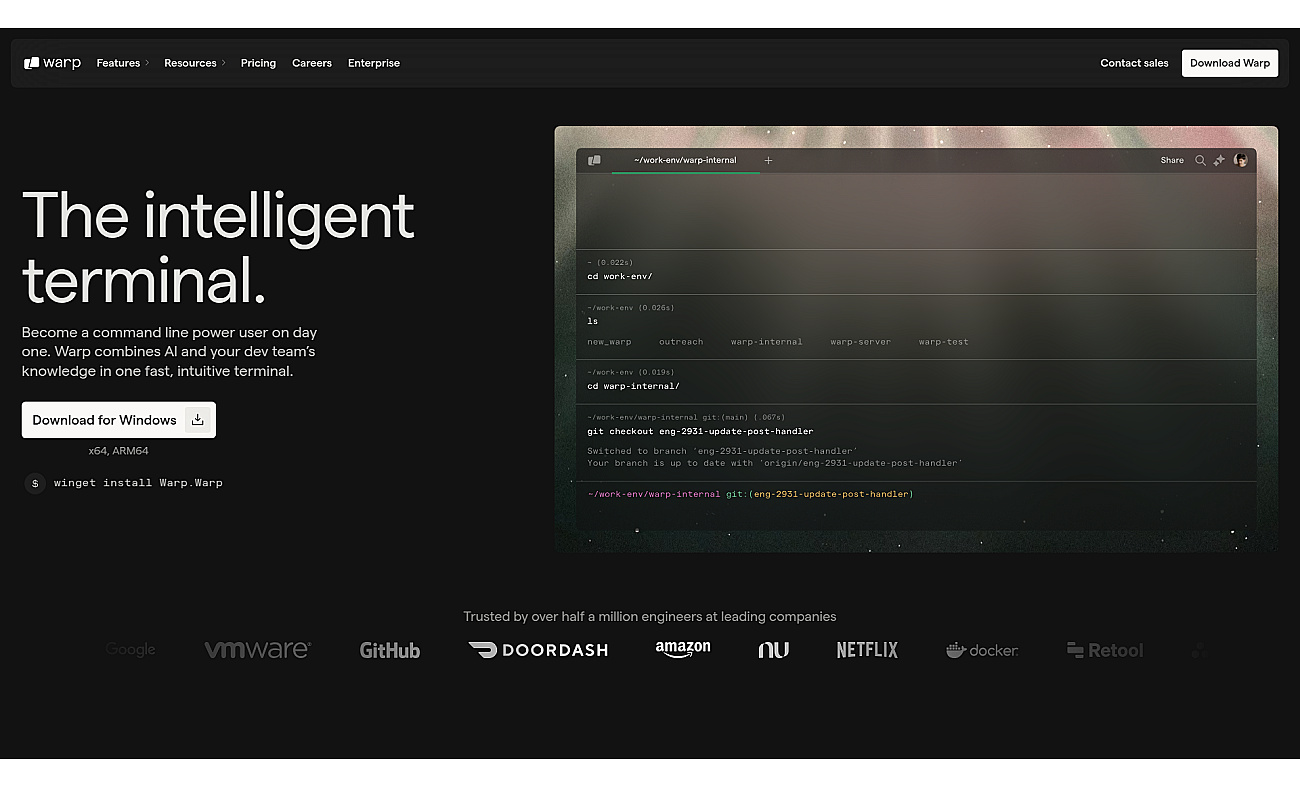Click the Trusted by engineers text

650,617
